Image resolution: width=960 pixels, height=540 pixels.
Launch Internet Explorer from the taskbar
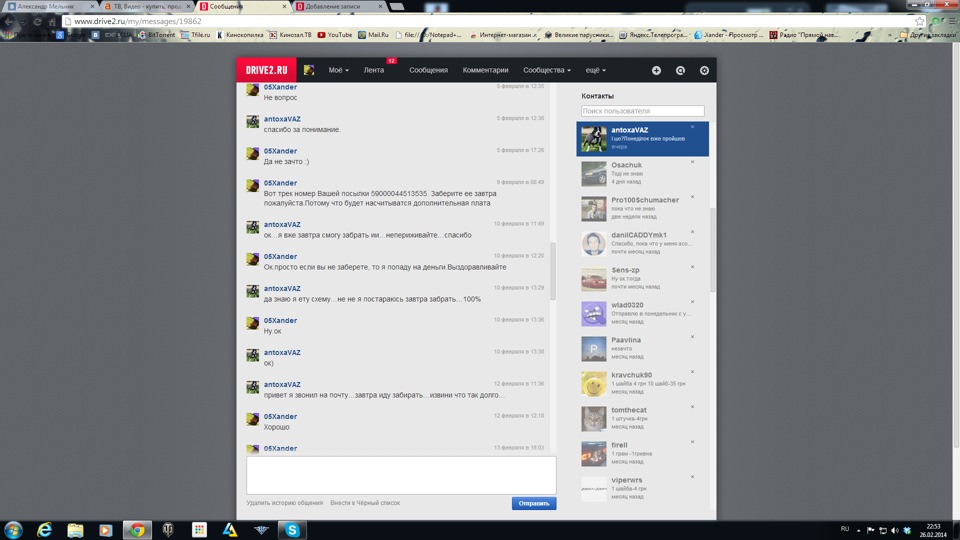[44, 530]
